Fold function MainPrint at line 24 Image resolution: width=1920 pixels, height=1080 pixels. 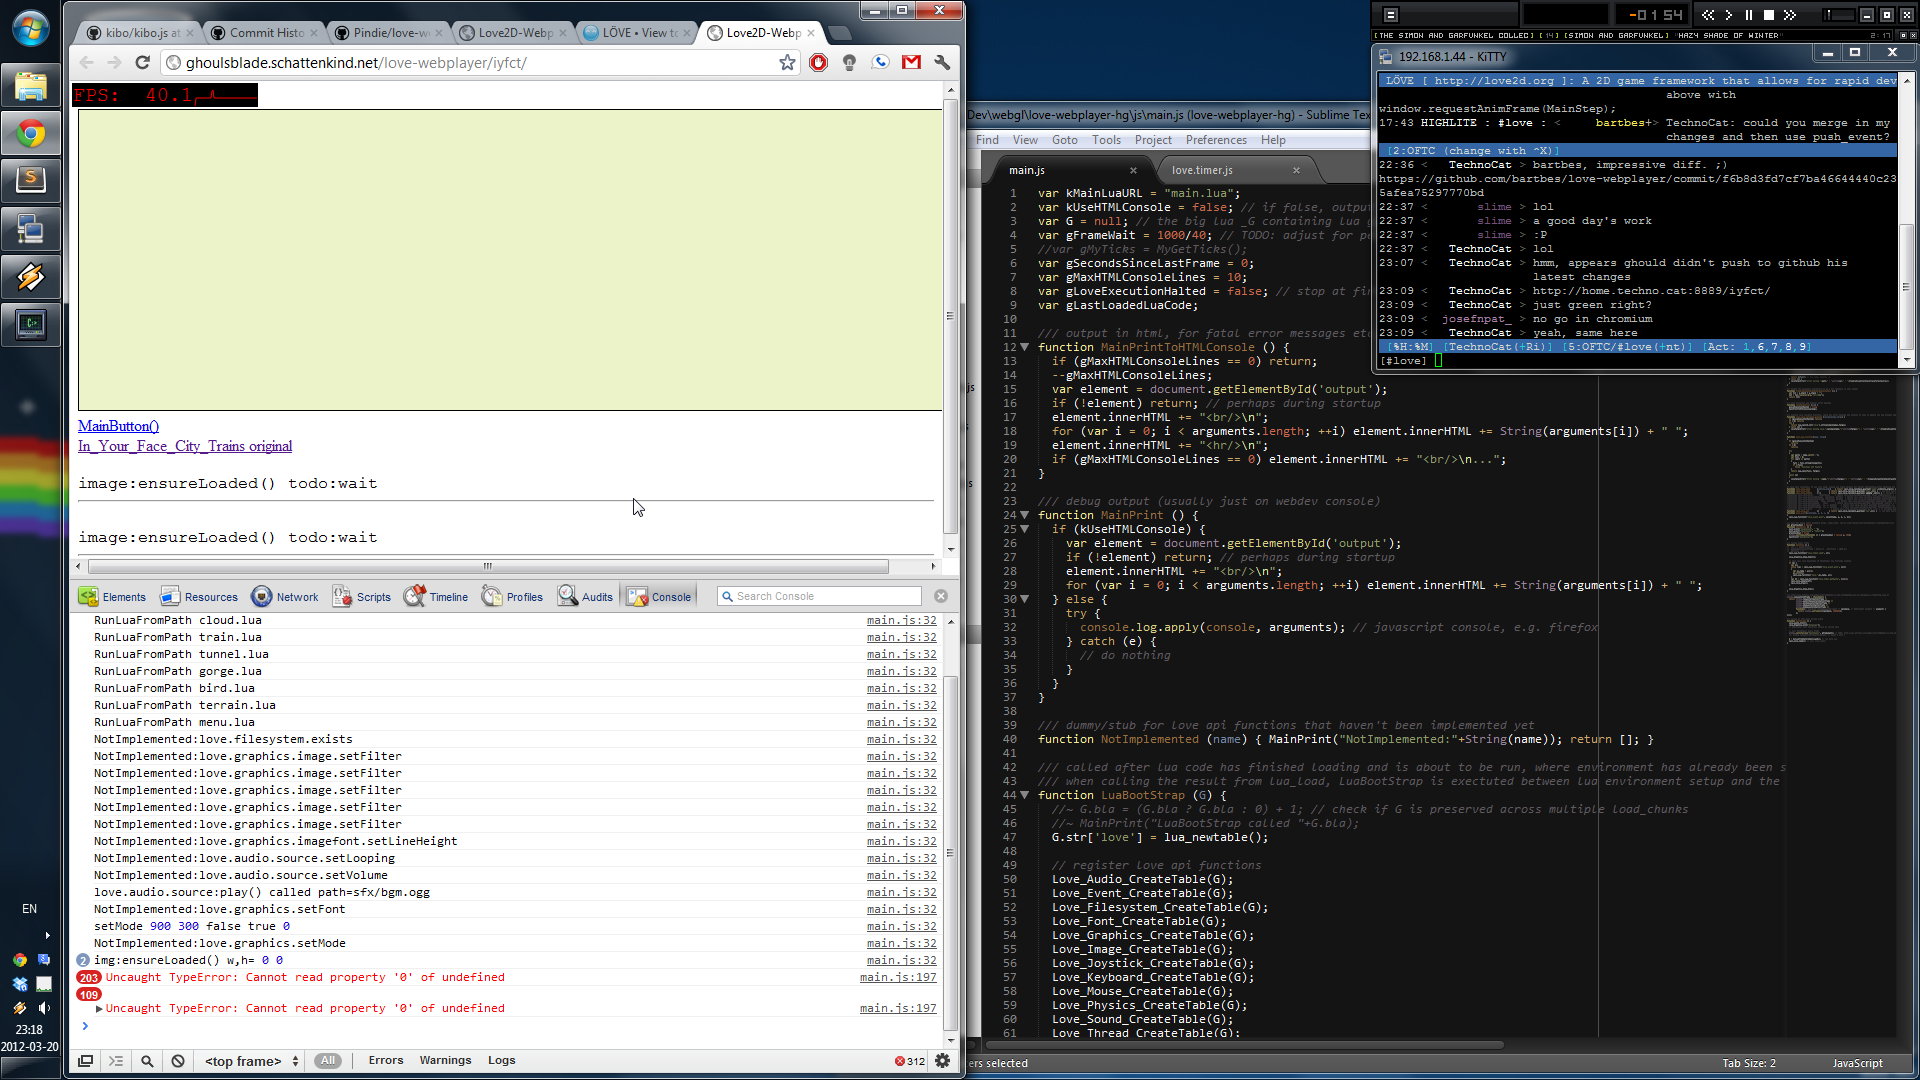pos(1024,516)
